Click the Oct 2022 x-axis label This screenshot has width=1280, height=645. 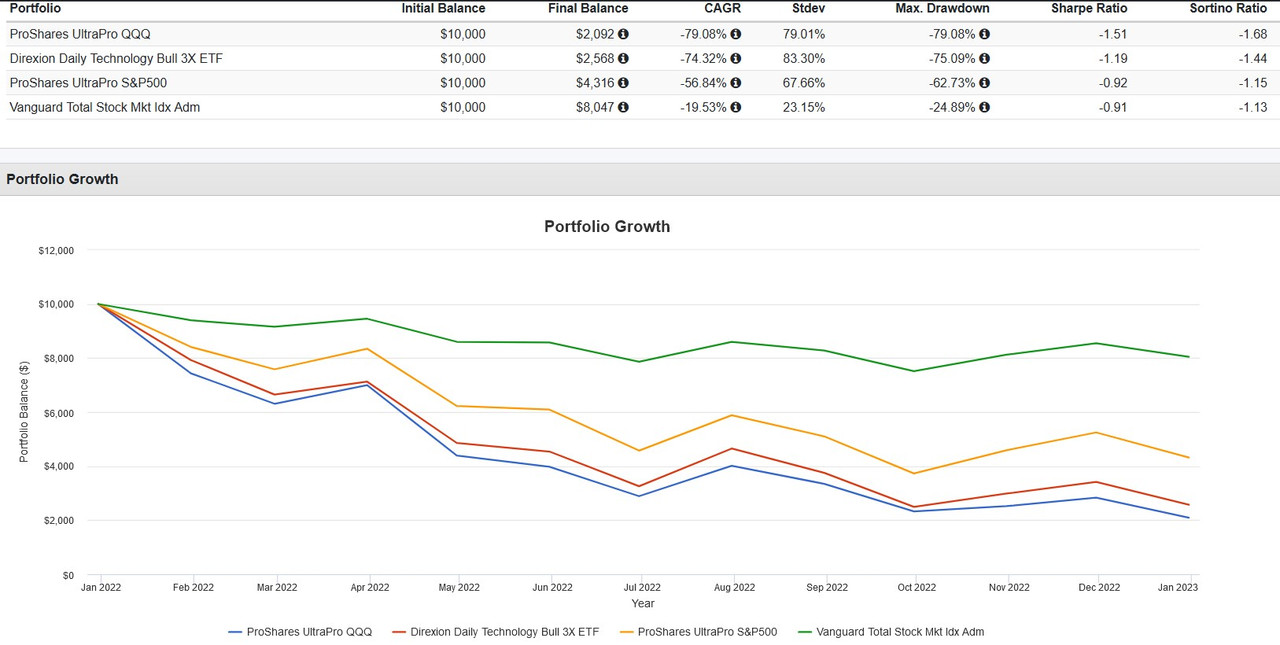pos(915,588)
